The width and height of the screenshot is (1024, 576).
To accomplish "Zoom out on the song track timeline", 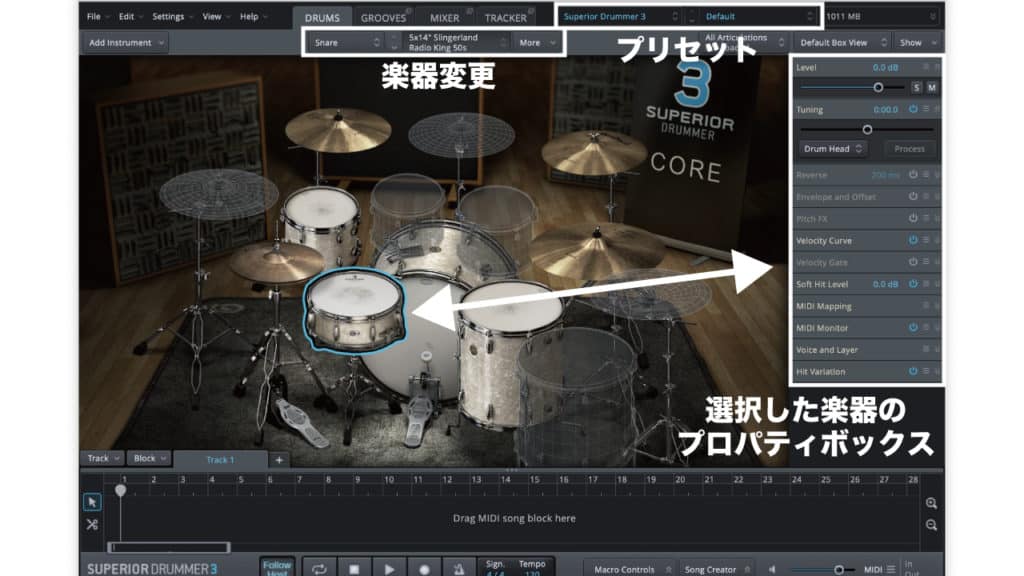I will click(931, 525).
